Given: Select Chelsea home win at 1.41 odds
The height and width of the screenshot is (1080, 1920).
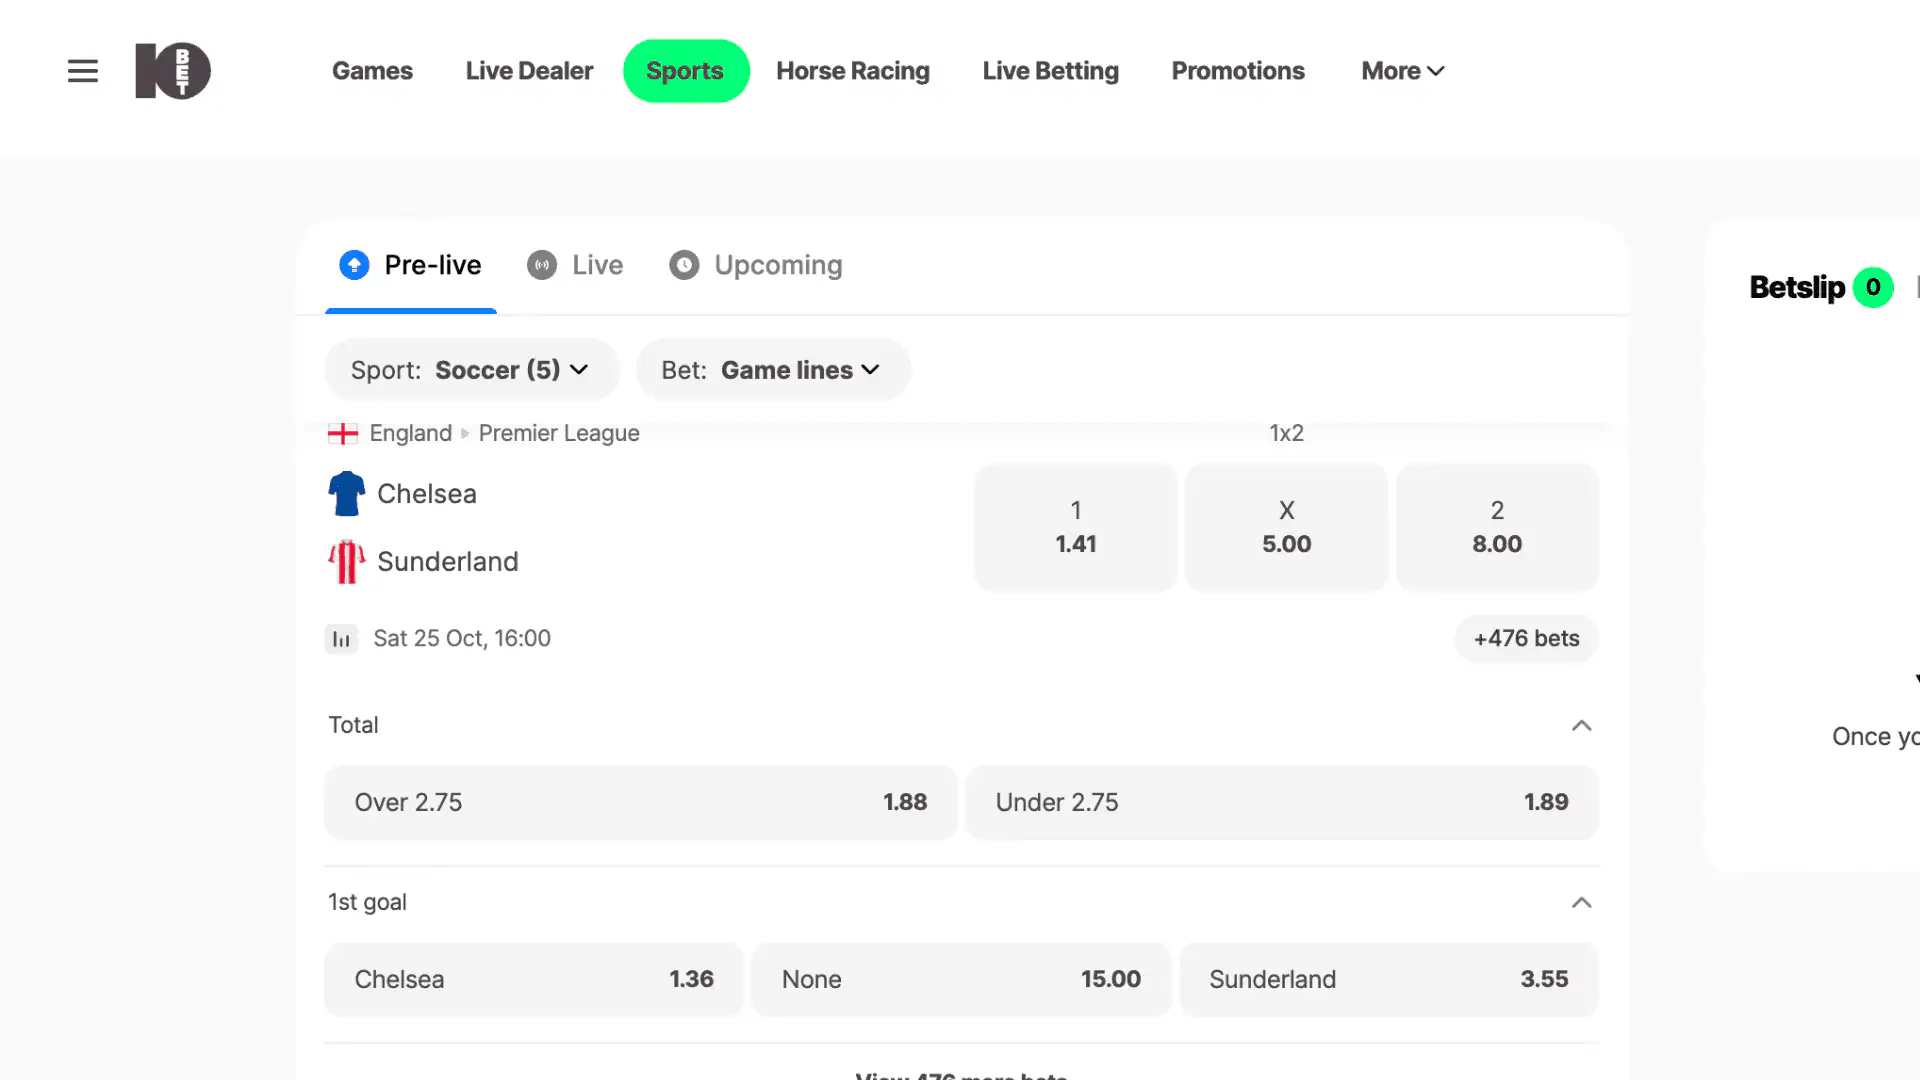Looking at the screenshot, I should pyautogui.click(x=1075, y=527).
